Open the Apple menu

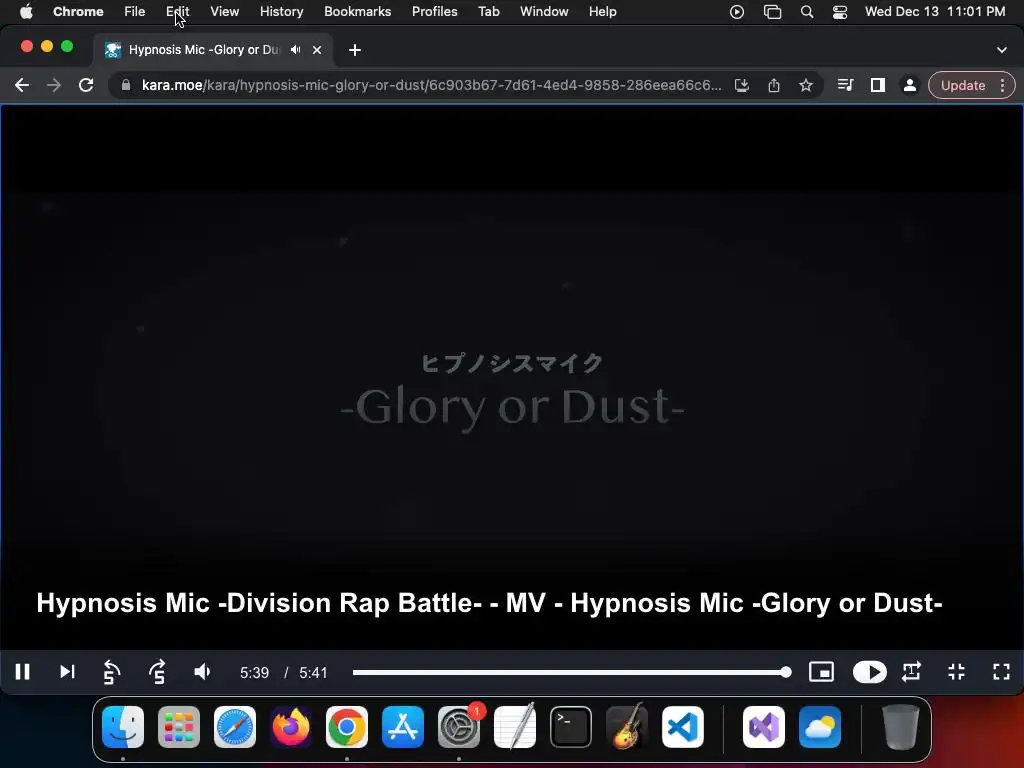(26, 12)
